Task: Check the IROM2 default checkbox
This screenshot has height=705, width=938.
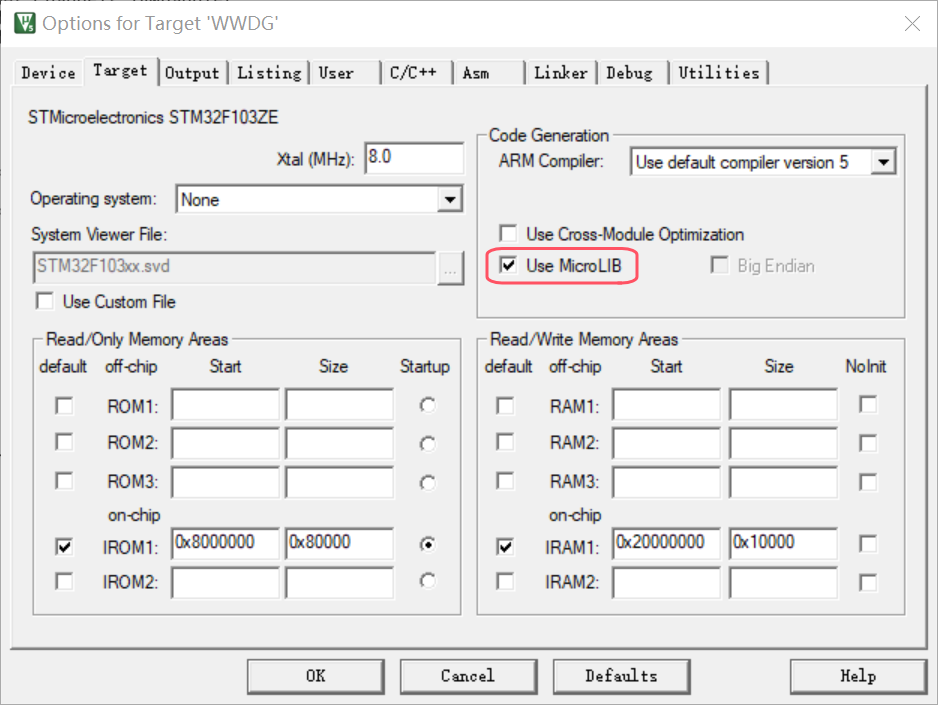Action: [64, 581]
